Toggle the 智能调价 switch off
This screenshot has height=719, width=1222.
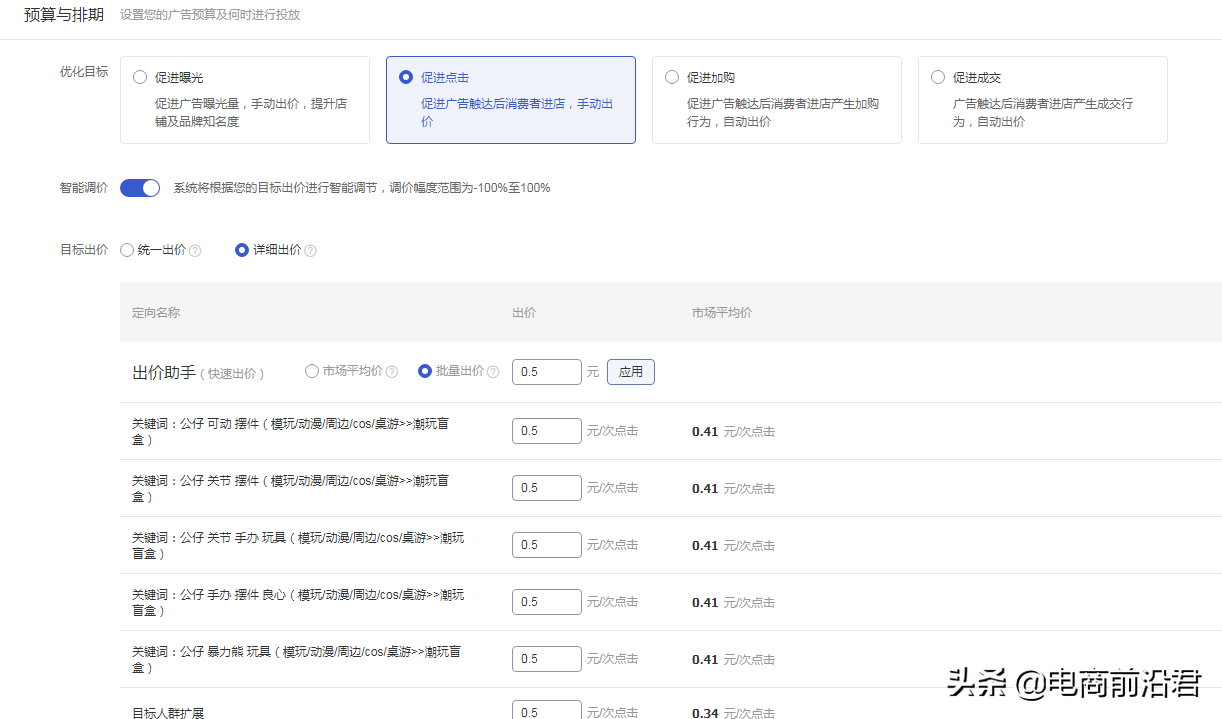pos(140,188)
